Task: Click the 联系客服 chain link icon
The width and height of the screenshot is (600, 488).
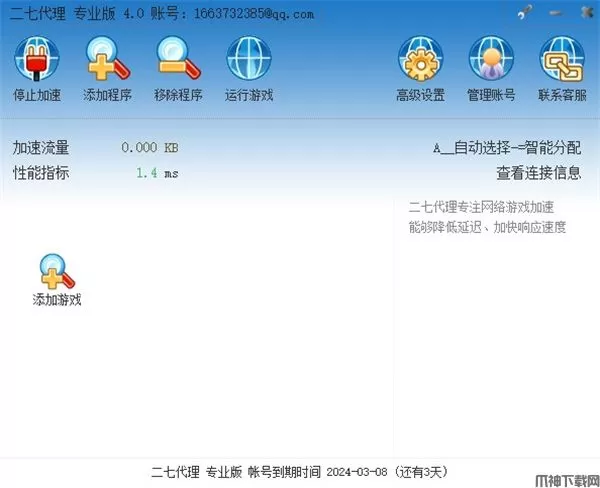Action: click(562, 59)
